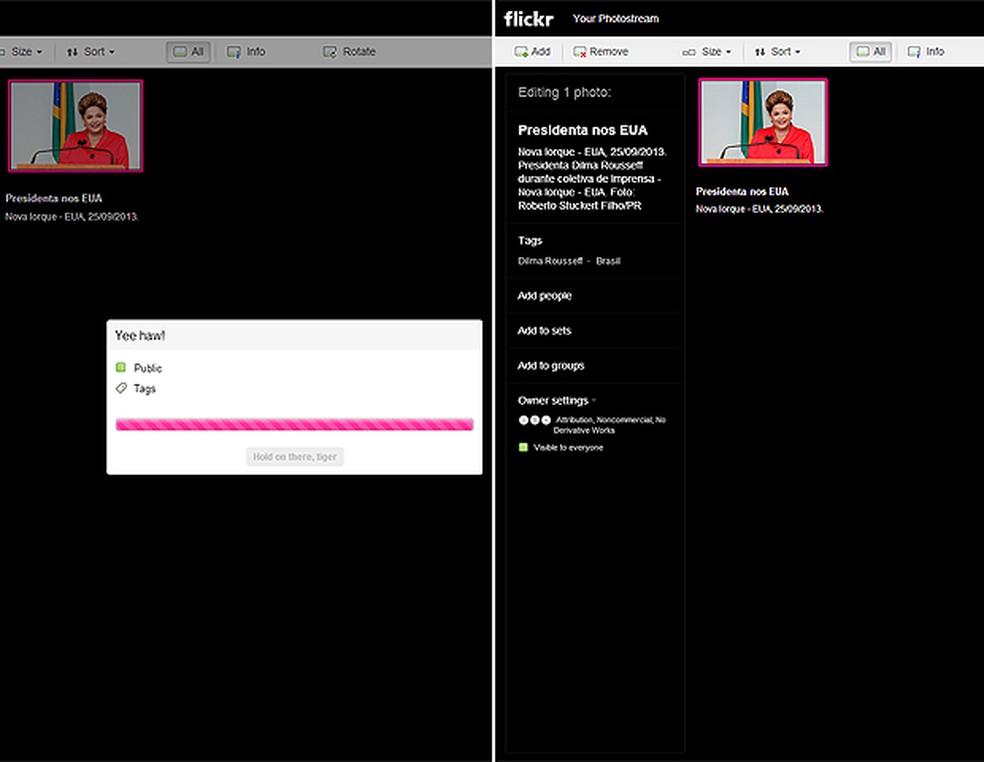Image resolution: width=984 pixels, height=762 pixels.
Task: Click the Yee haw! dialog header
Action: click(x=294, y=336)
